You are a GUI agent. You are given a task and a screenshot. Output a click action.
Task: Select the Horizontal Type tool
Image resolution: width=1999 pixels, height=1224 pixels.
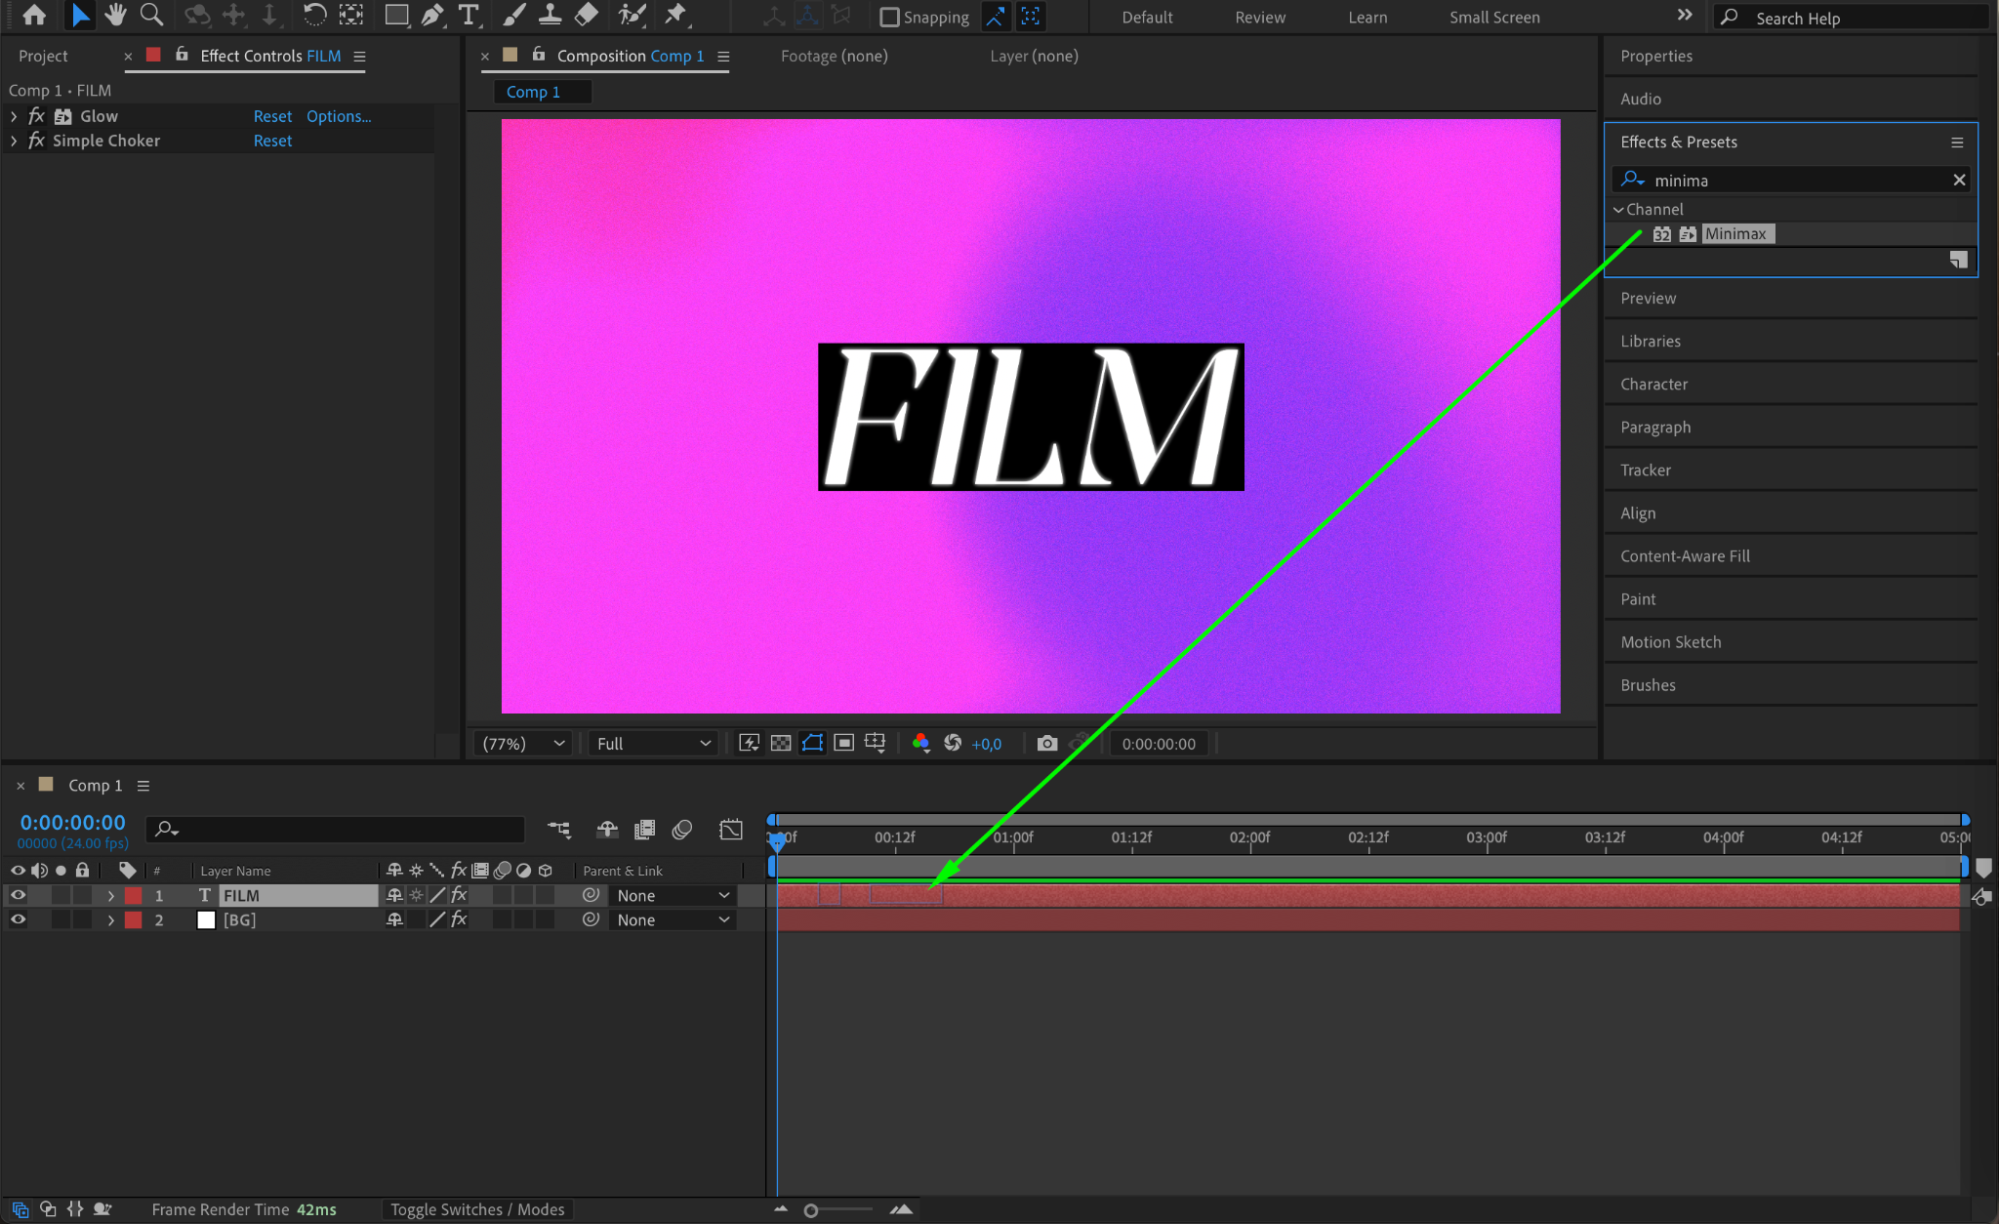point(468,15)
